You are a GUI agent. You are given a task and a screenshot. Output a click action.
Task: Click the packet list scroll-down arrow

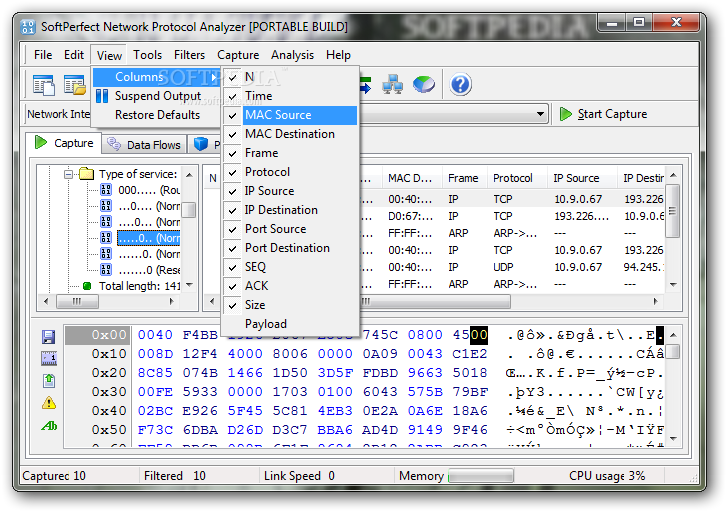coord(674,285)
